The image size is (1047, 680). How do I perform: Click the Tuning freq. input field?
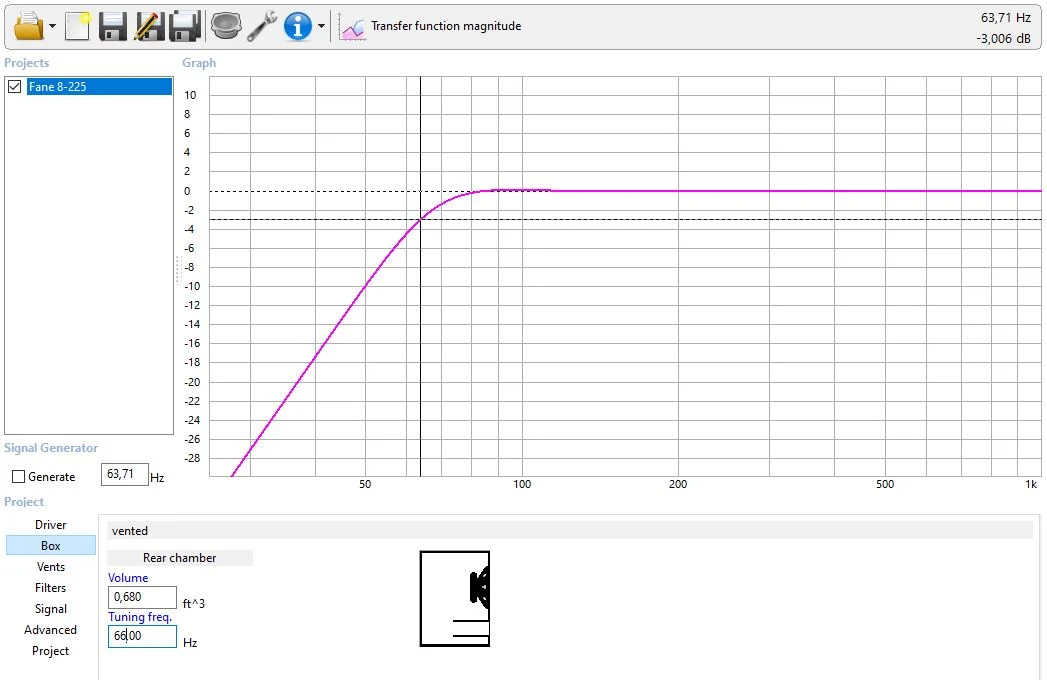pyautogui.click(x=141, y=636)
